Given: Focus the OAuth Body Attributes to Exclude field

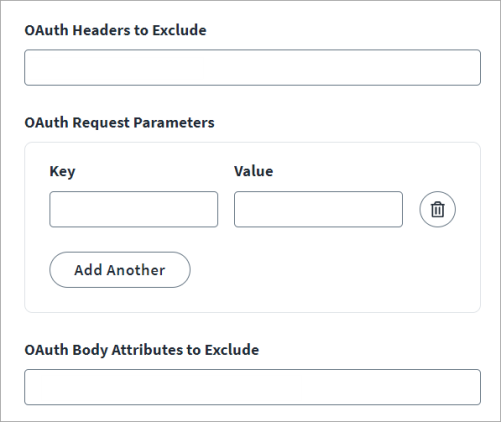Looking at the screenshot, I should (252, 387).
